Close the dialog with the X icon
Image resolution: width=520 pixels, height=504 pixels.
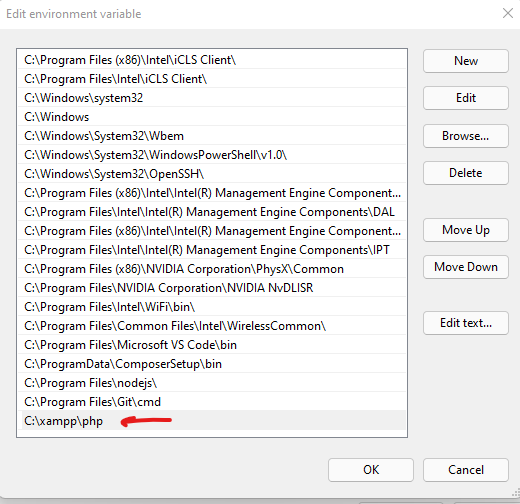tap(508, 14)
